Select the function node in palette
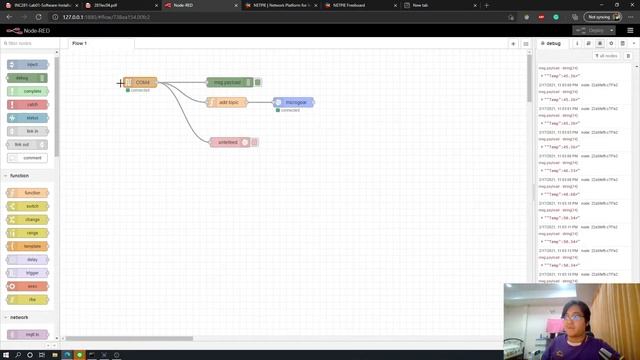The width and height of the screenshot is (640, 360). 28,193
